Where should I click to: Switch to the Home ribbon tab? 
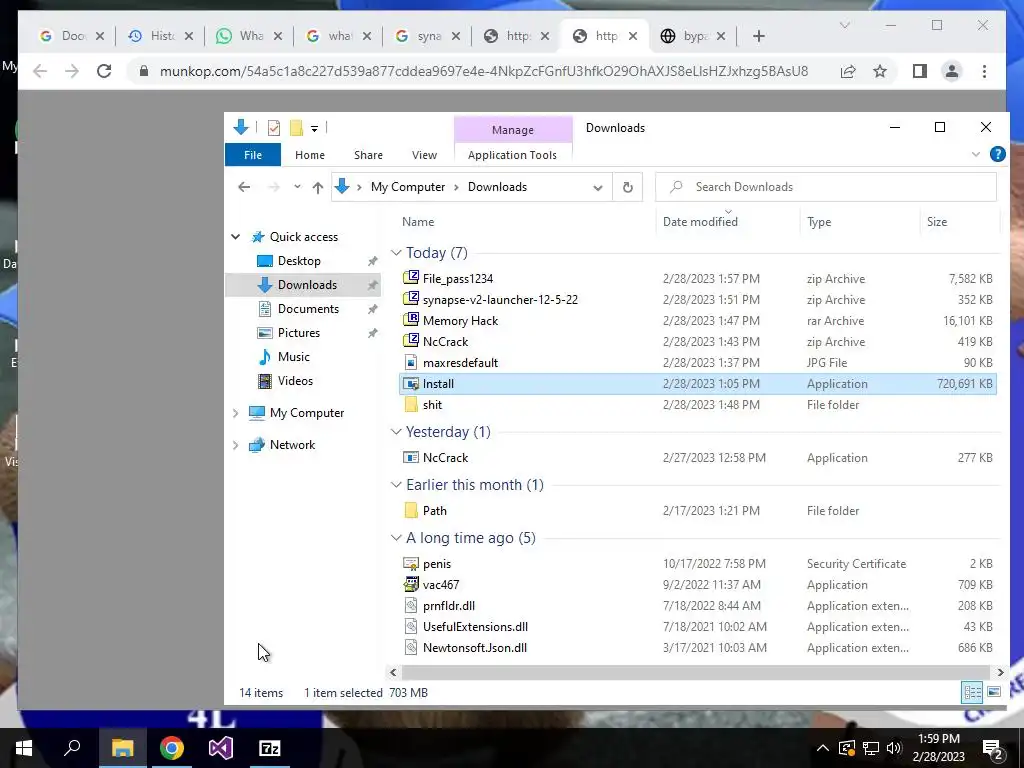[310, 155]
